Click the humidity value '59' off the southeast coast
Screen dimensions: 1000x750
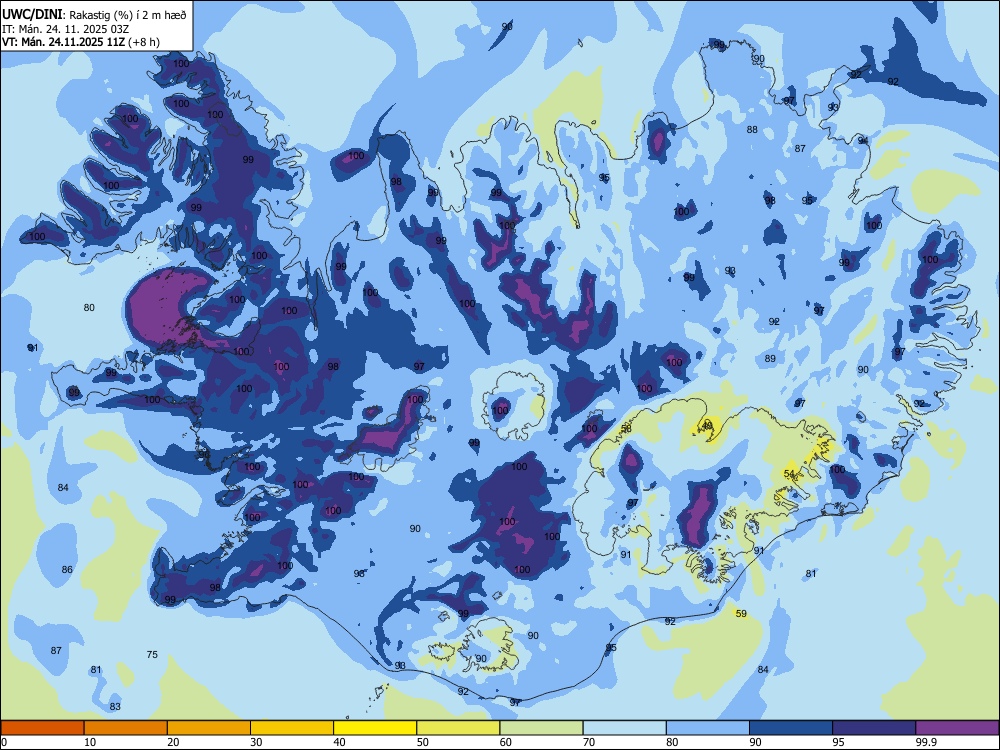(741, 614)
